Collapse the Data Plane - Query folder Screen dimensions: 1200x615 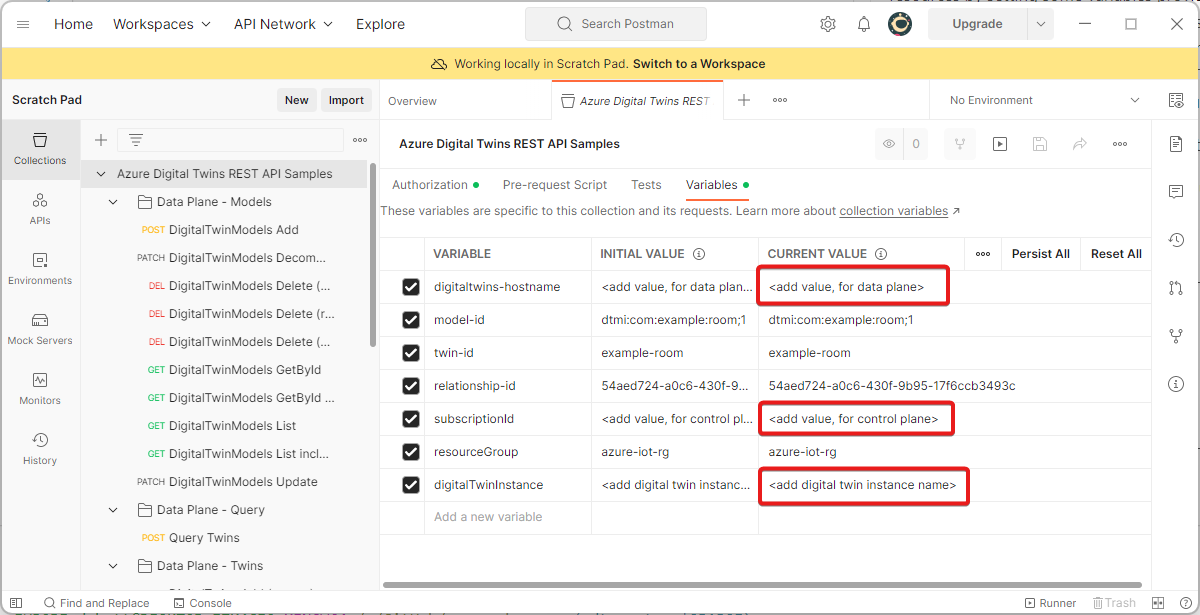113,510
